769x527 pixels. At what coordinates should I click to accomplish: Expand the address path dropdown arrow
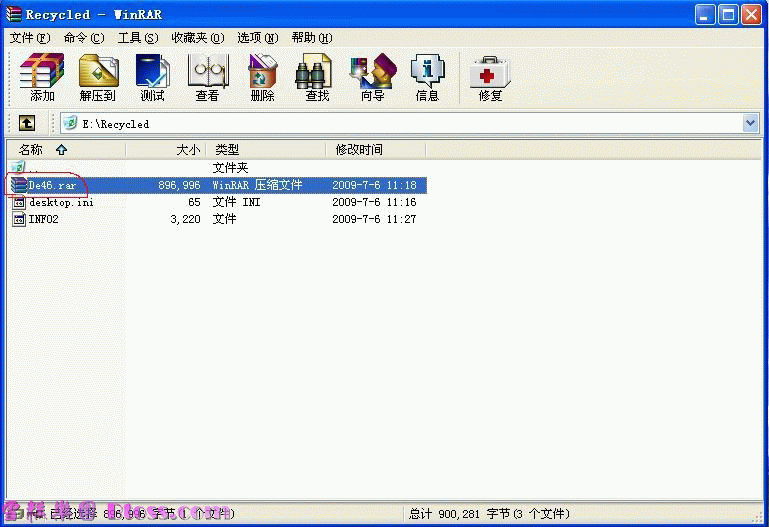750,123
